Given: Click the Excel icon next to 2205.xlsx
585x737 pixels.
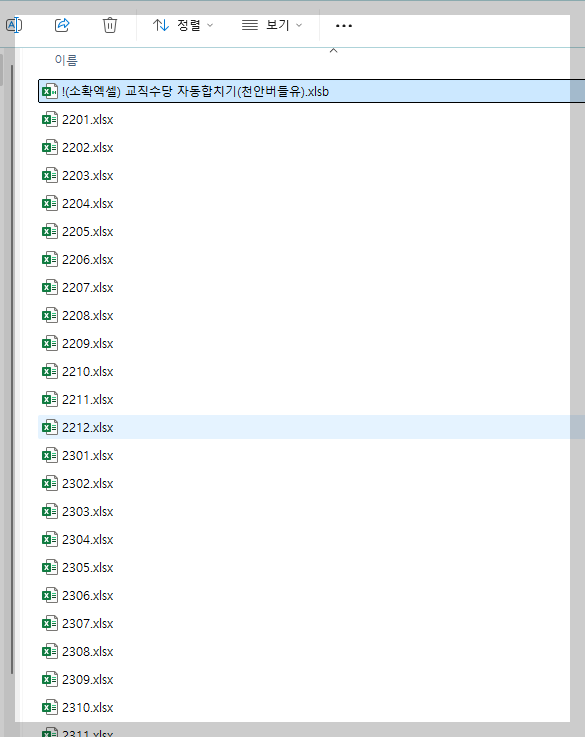Looking at the screenshot, I should (x=50, y=231).
